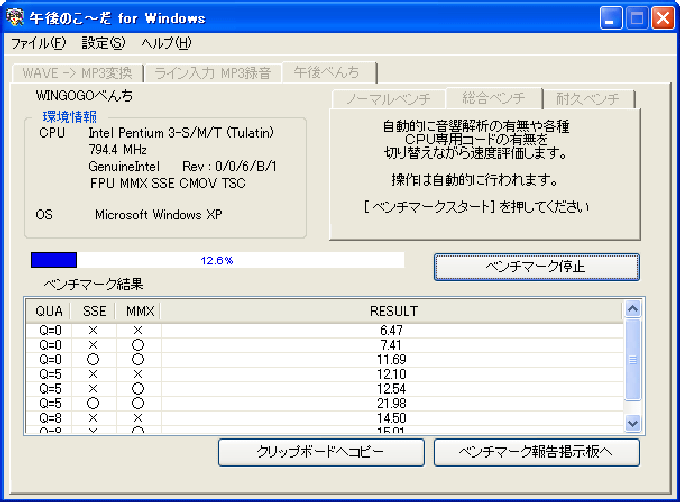Select the 午後べんち tab
The image size is (680, 502).
pyautogui.click(x=329, y=72)
